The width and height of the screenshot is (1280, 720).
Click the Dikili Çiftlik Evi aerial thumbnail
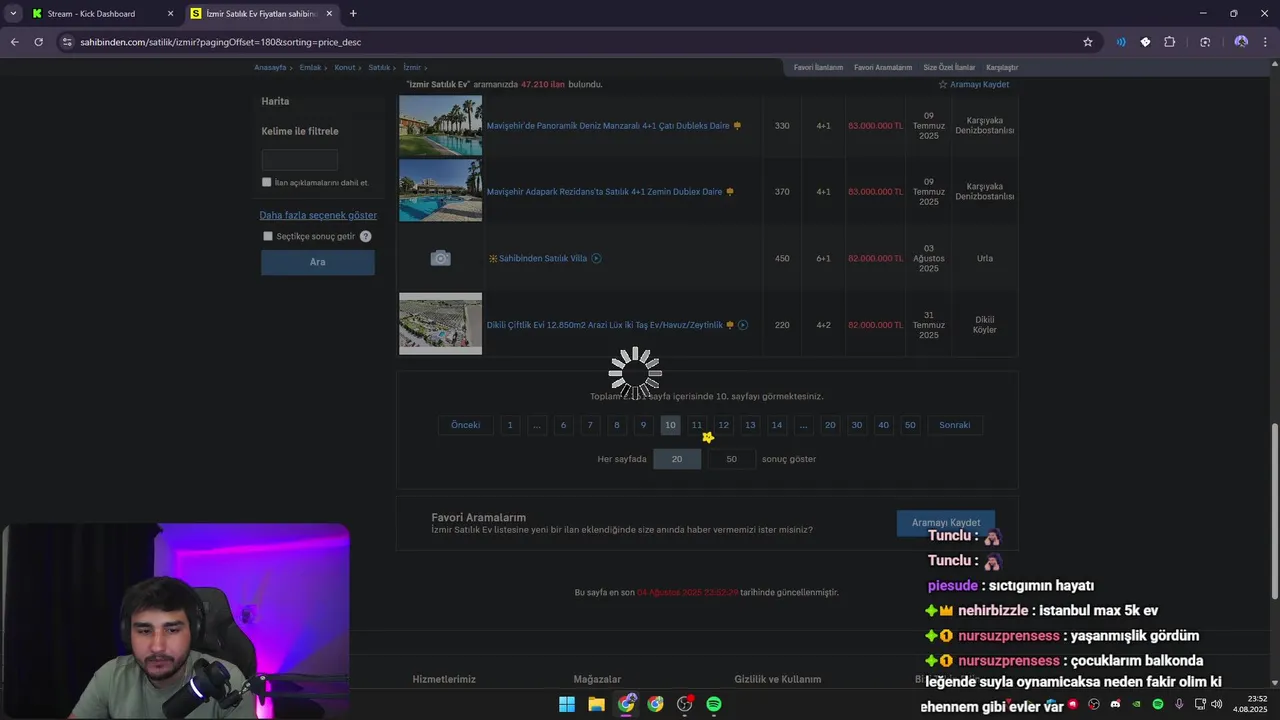click(x=440, y=323)
